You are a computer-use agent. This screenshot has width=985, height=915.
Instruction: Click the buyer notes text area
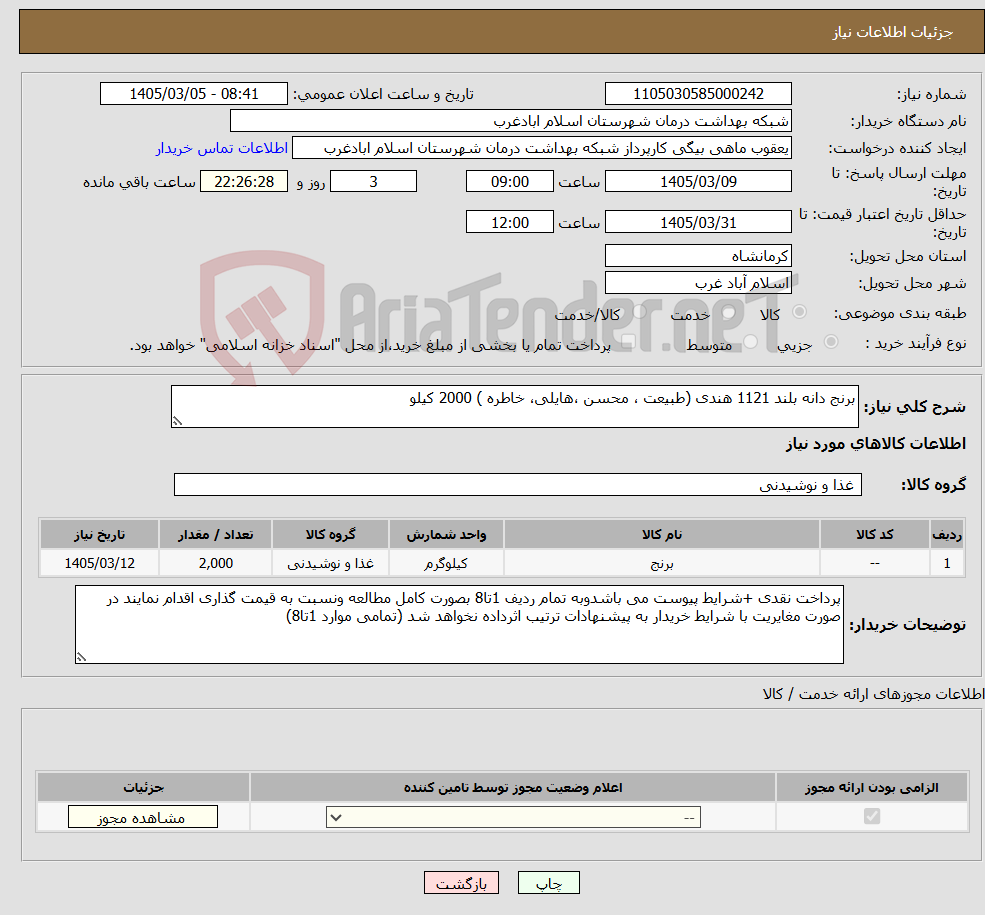[x=459, y=624]
